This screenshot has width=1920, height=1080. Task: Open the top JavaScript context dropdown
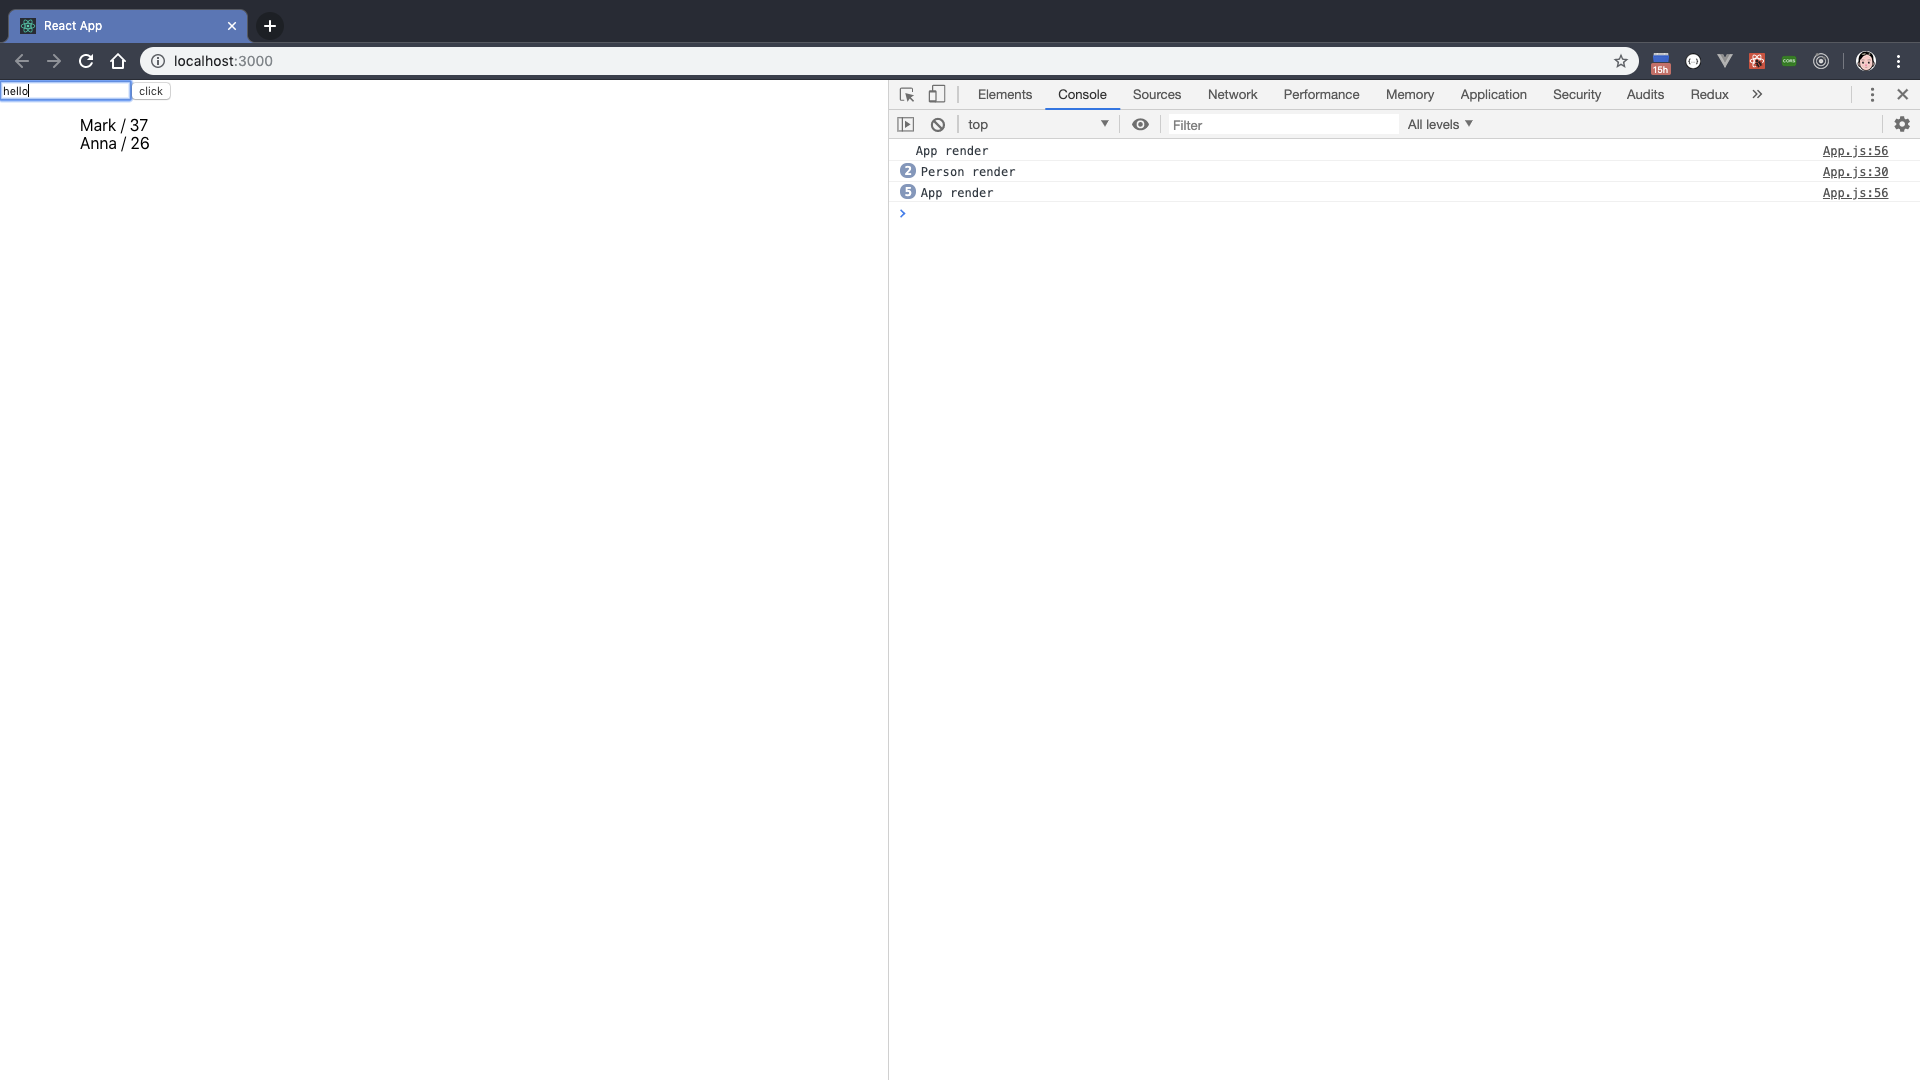tap(1038, 124)
